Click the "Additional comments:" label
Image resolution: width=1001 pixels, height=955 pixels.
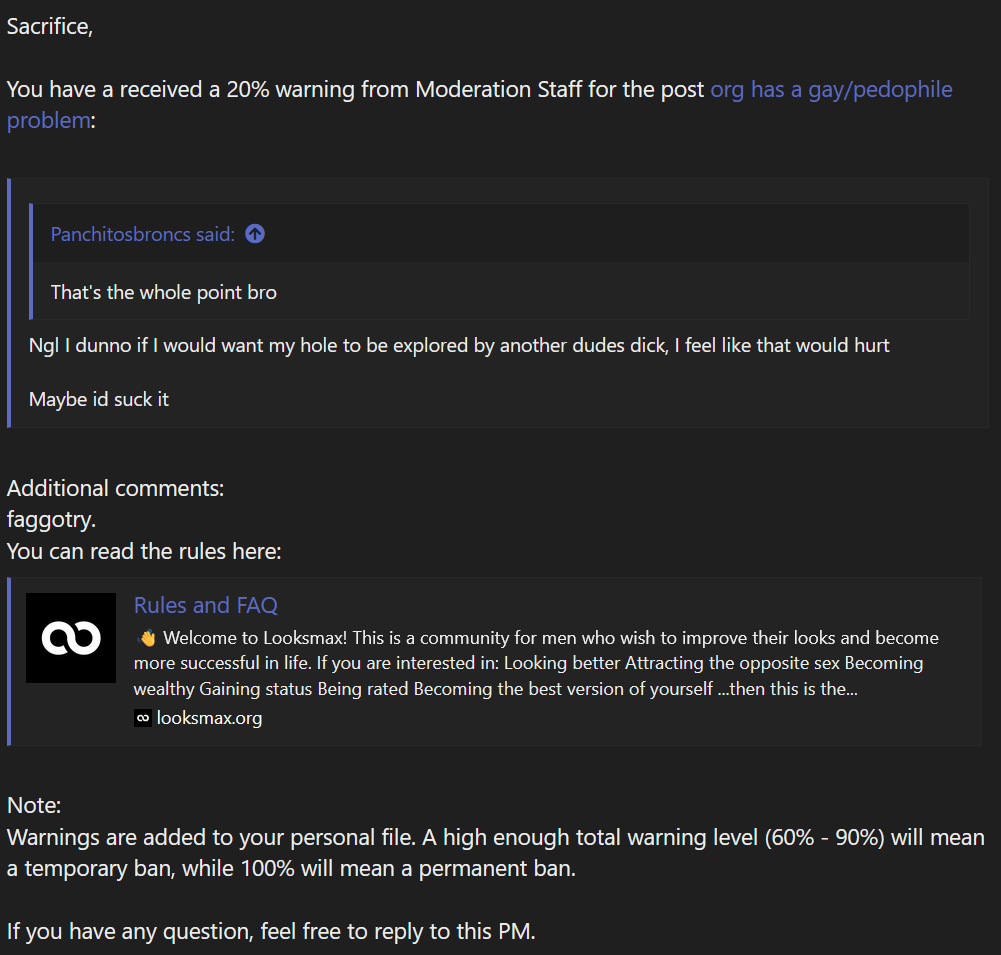(116, 488)
